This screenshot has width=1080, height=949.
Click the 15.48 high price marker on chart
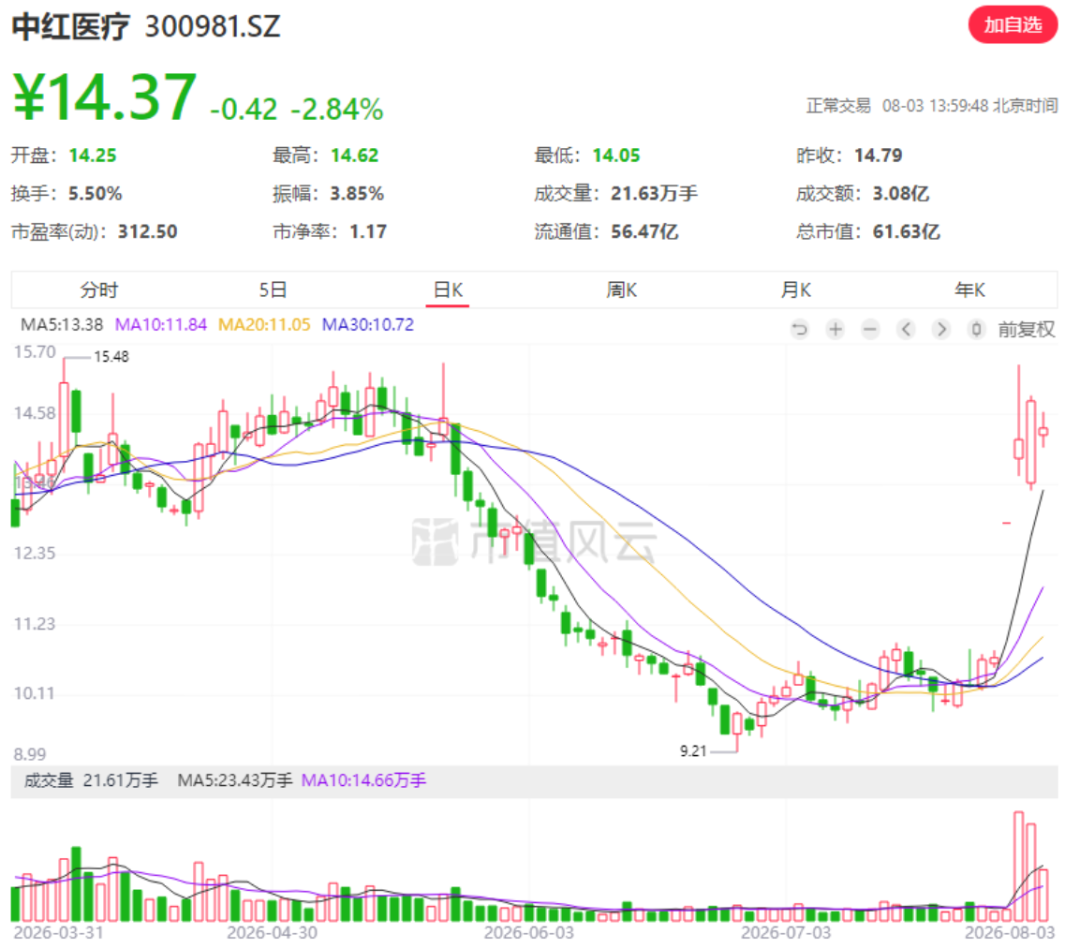112,357
